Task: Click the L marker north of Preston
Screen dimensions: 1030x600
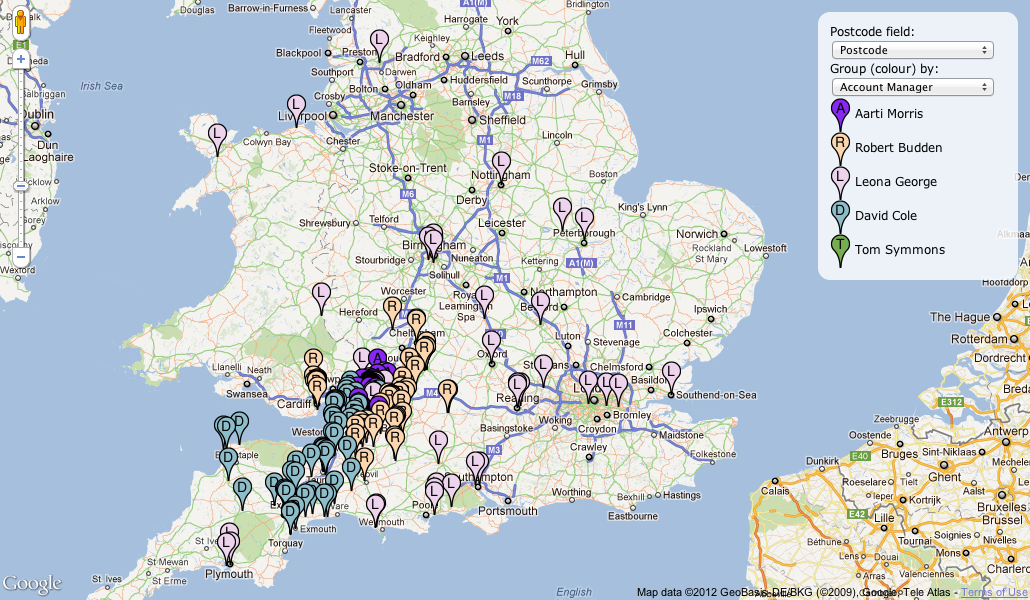Action: pos(379,41)
